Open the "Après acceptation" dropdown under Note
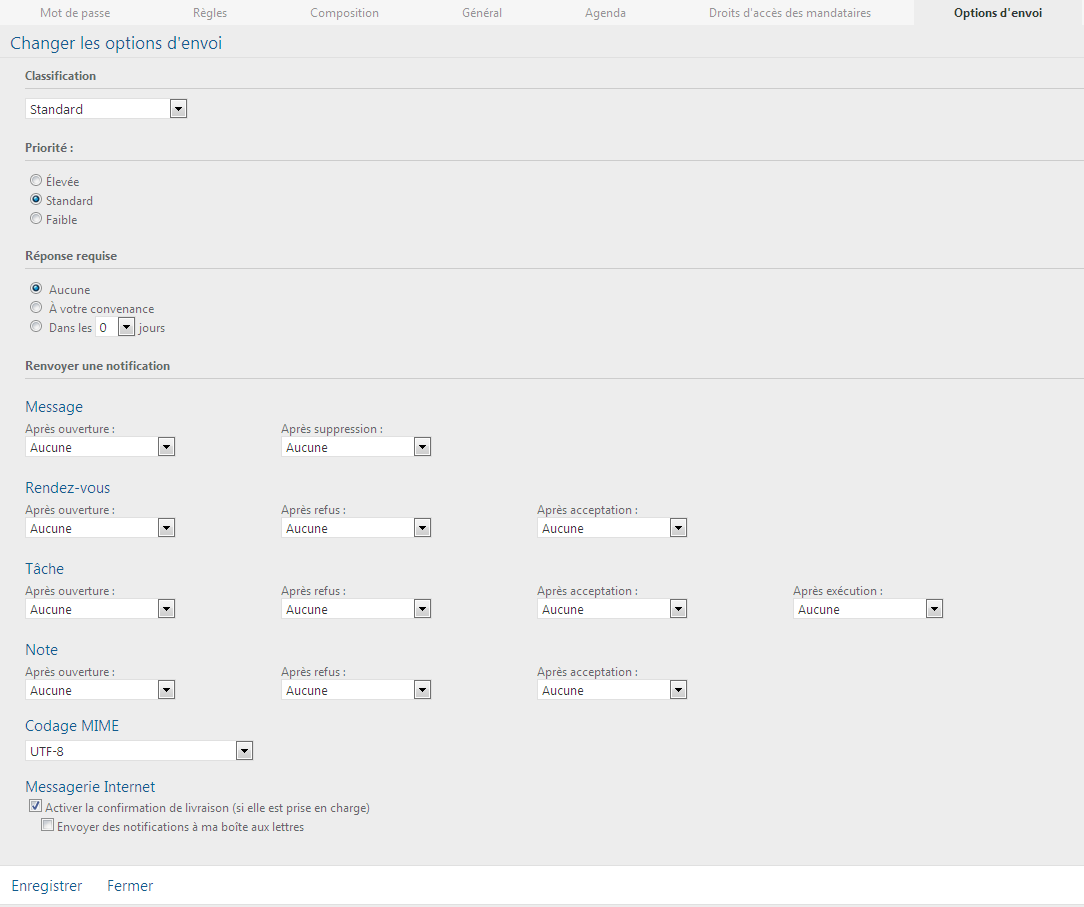Viewport: 1084px width, 907px height. (679, 689)
